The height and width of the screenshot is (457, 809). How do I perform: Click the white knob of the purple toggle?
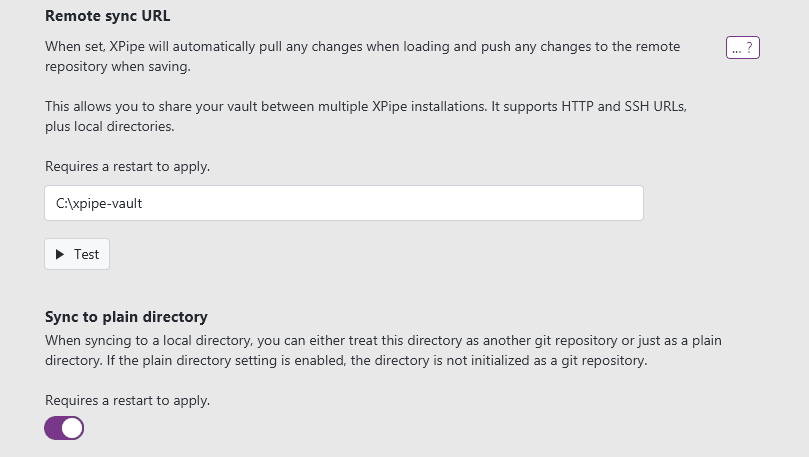click(x=72, y=428)
